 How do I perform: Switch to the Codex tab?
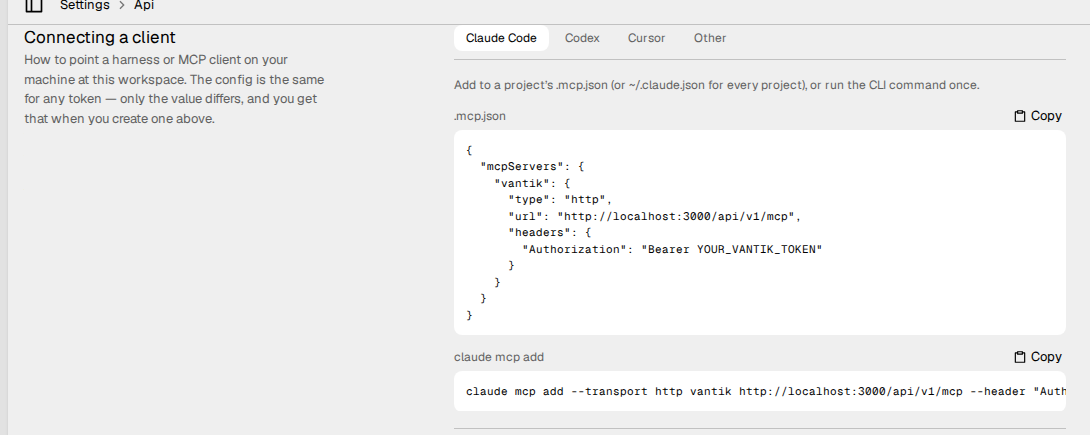pos(582,38)
